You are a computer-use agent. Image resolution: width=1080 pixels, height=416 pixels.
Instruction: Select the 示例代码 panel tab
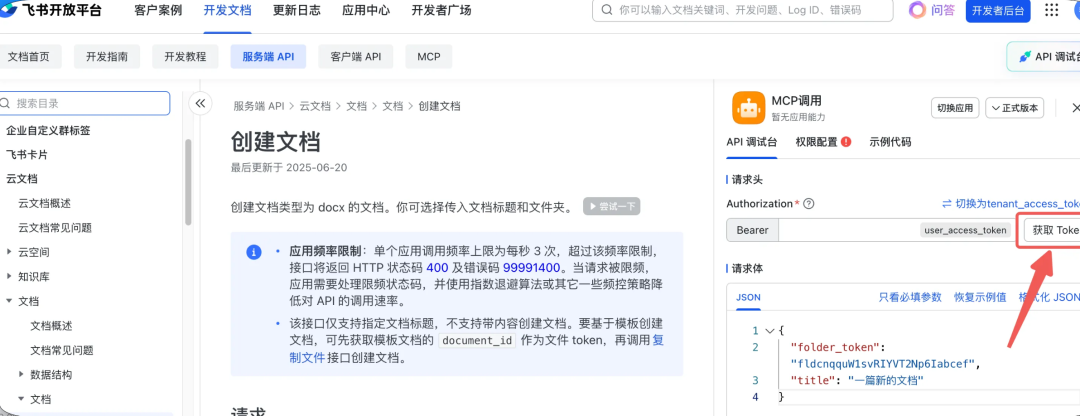click(890, 142)
